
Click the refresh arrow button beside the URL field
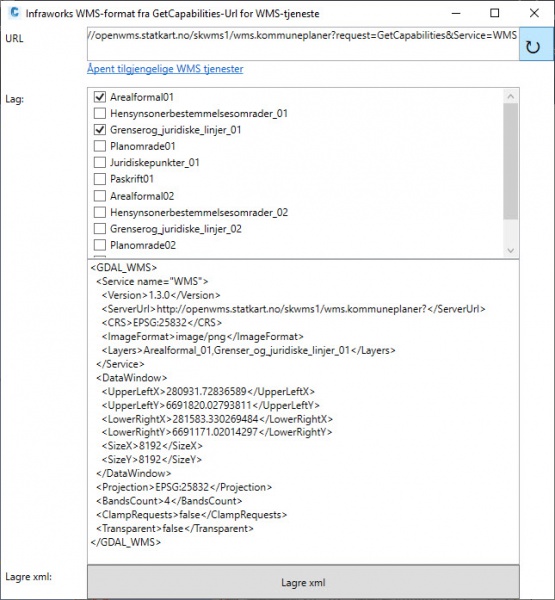[536, 44]
